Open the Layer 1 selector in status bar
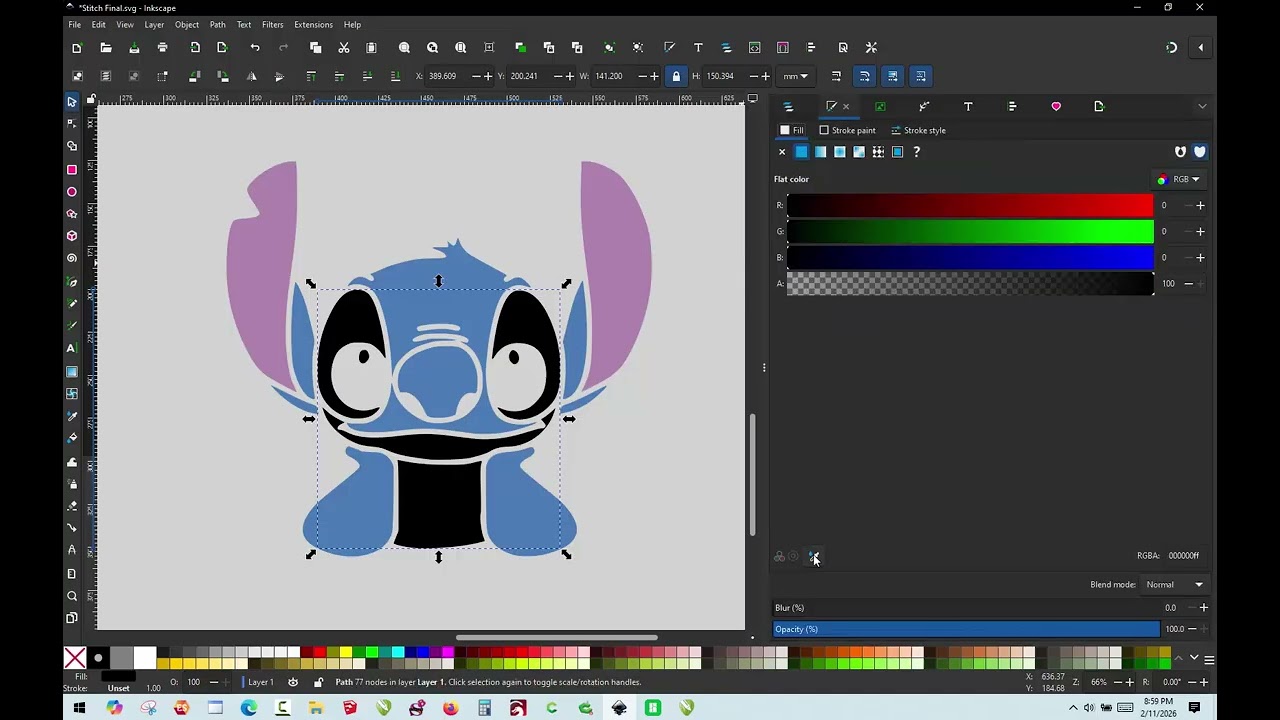This screenshot has height=720, width=1280. (x=261, y=682)
